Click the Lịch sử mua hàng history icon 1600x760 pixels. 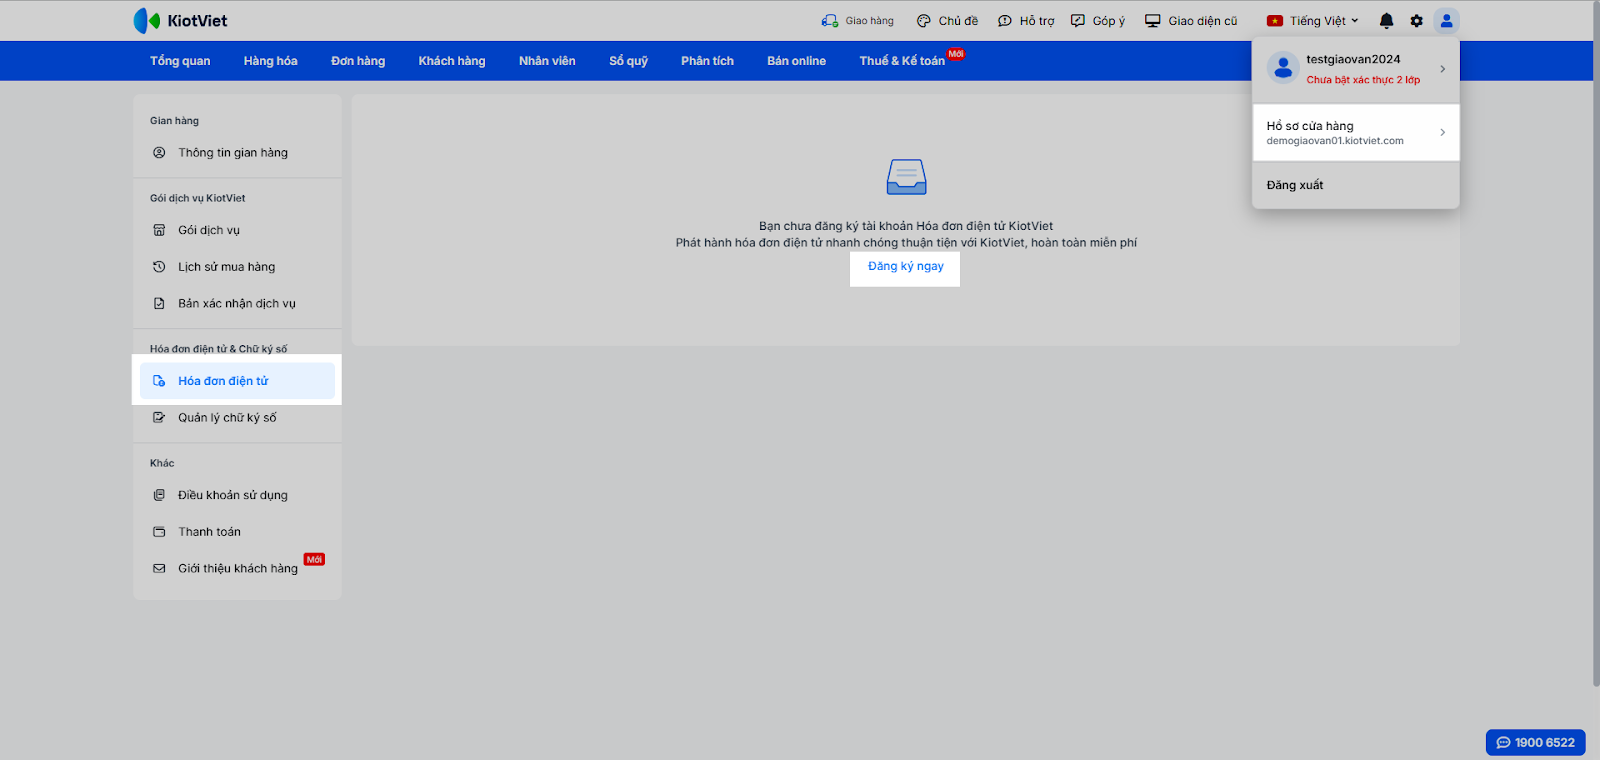(x=159, y=267)
